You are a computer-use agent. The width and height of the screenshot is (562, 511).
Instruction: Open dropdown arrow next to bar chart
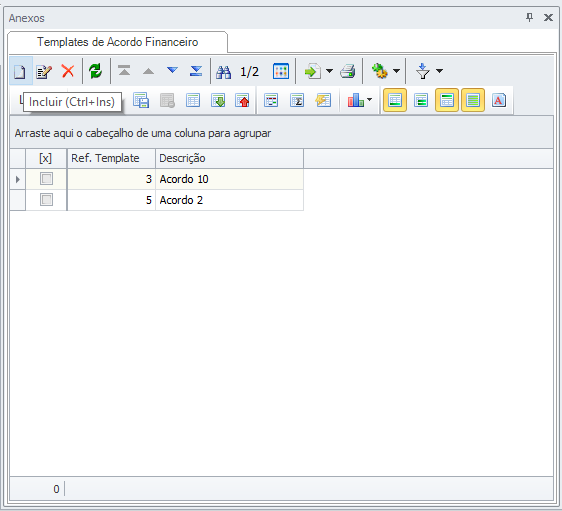pos(369,100)
